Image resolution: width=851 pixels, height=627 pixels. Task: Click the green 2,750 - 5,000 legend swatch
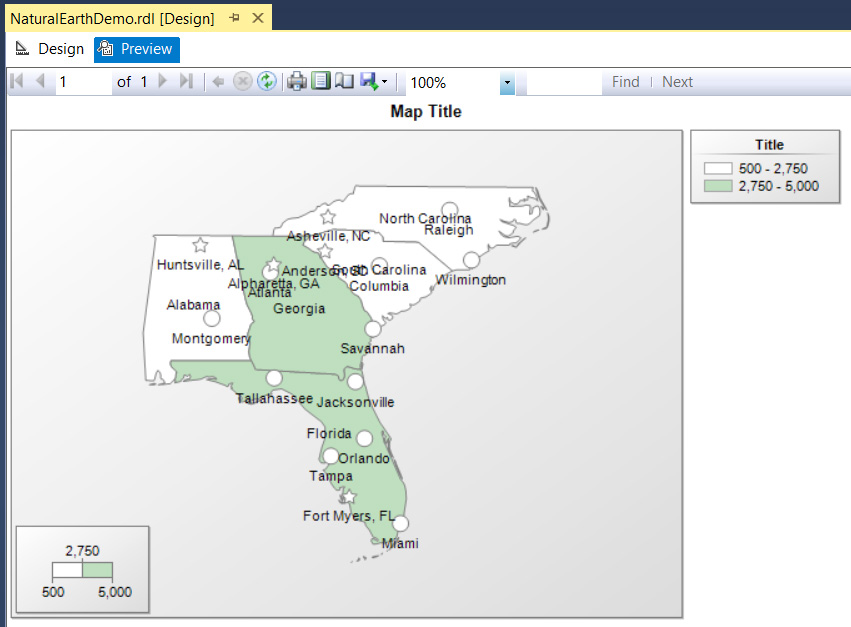717,186
